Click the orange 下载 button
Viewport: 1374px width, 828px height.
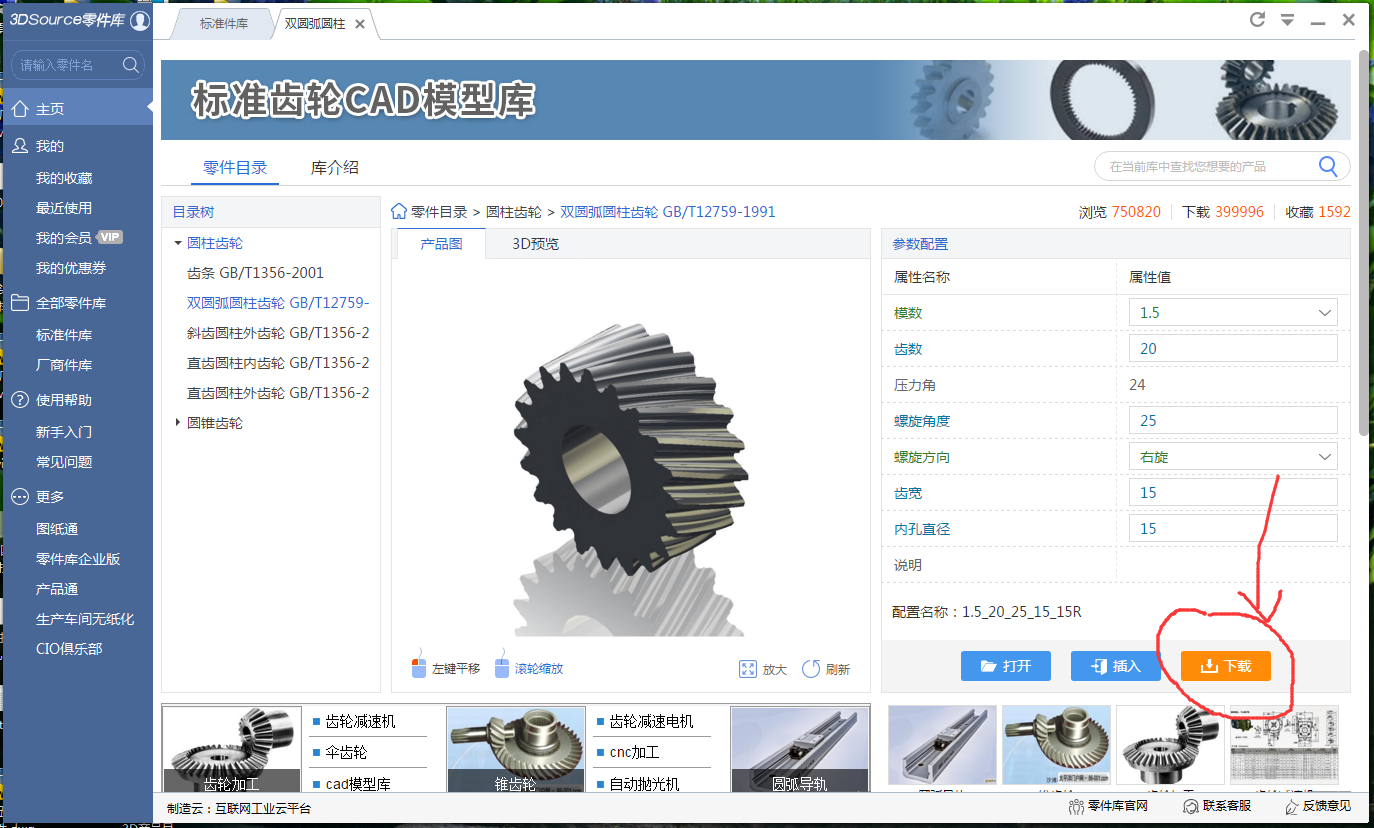pyautogui.click(x=1225, y=666)
